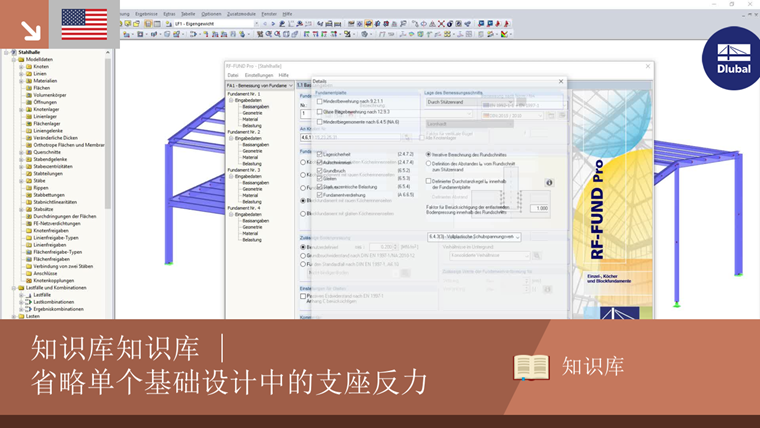Uncheck the Fundamentverdrehung checkbox

pos(319,195)
